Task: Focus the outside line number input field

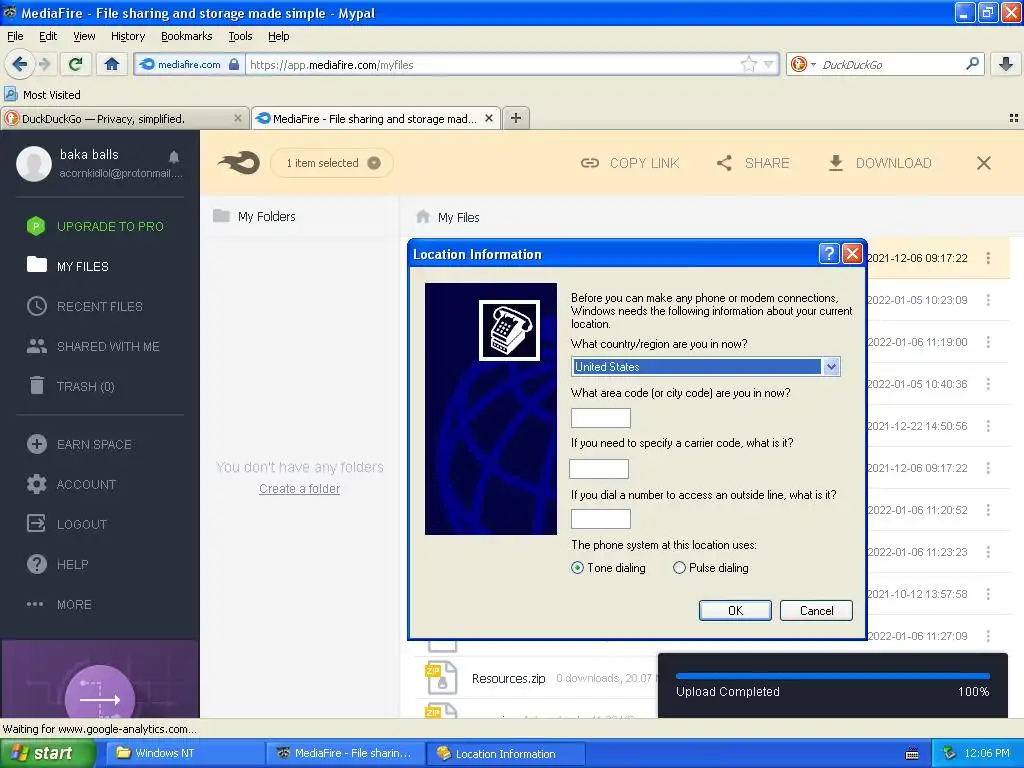Action: pyautogui.click(x=600, y=519)
